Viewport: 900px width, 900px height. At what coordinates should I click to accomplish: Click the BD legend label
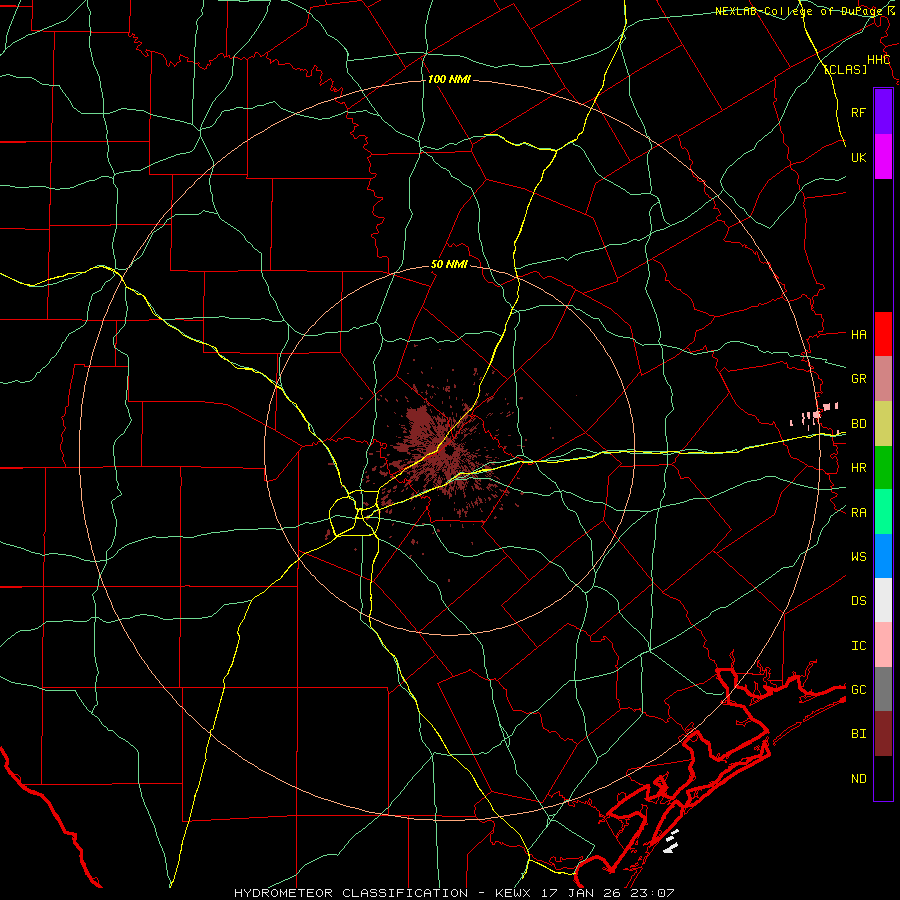[858, 424]
